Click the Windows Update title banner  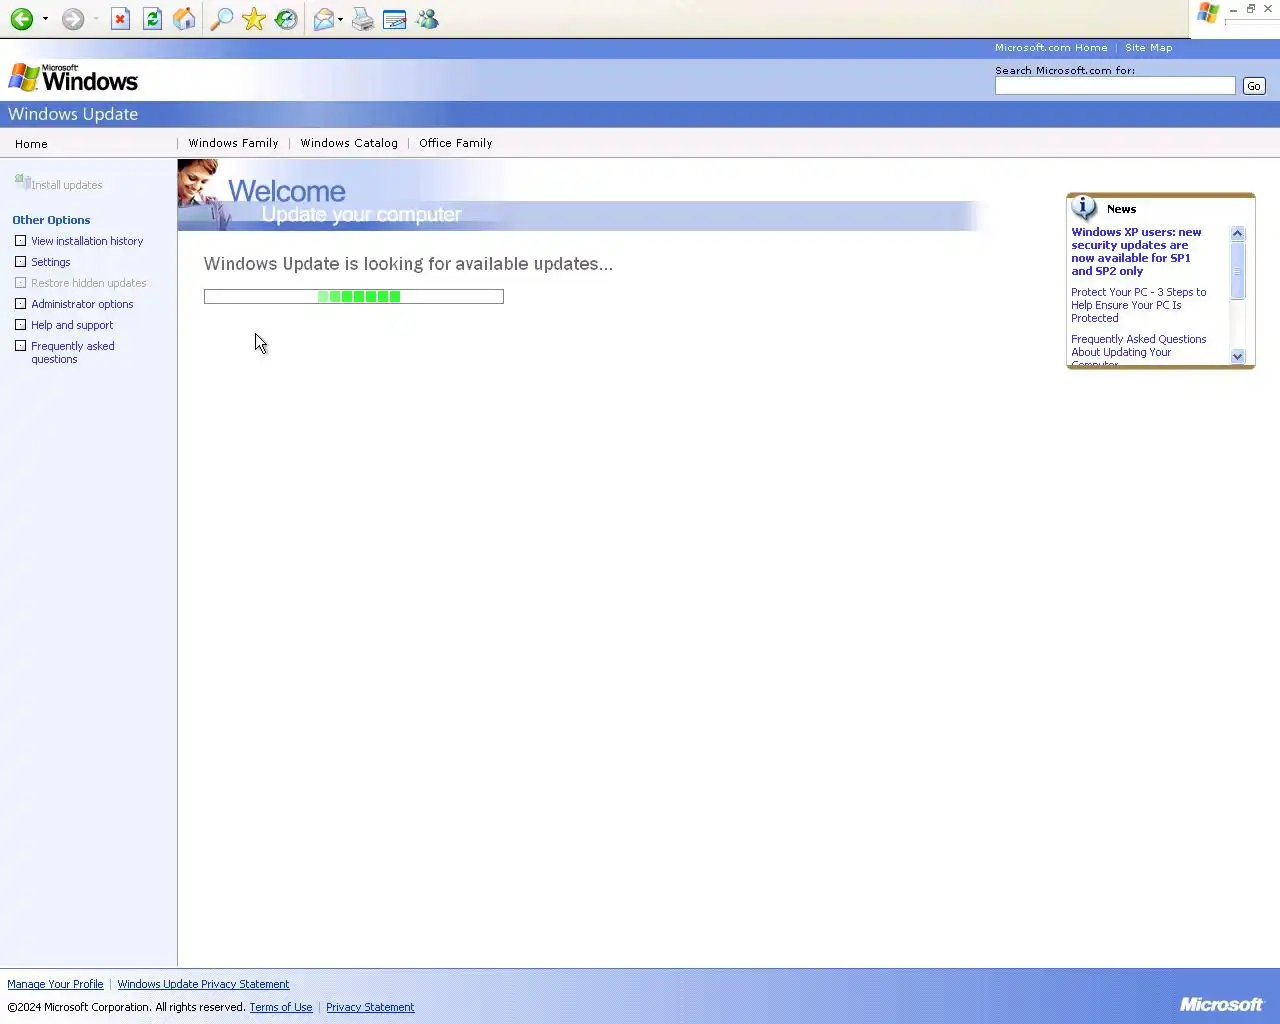point(73,114)
